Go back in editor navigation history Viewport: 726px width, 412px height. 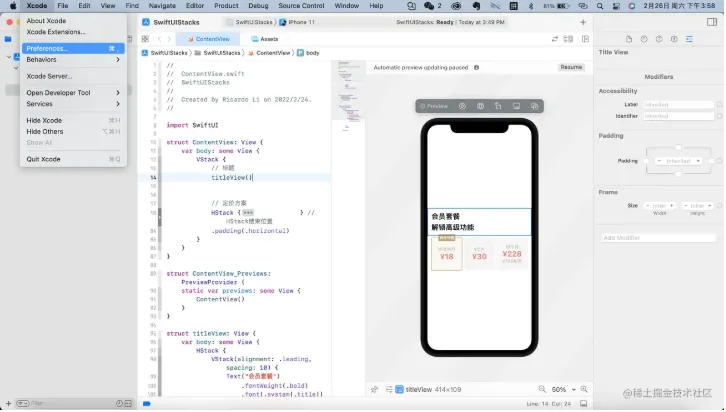[159, 39]
